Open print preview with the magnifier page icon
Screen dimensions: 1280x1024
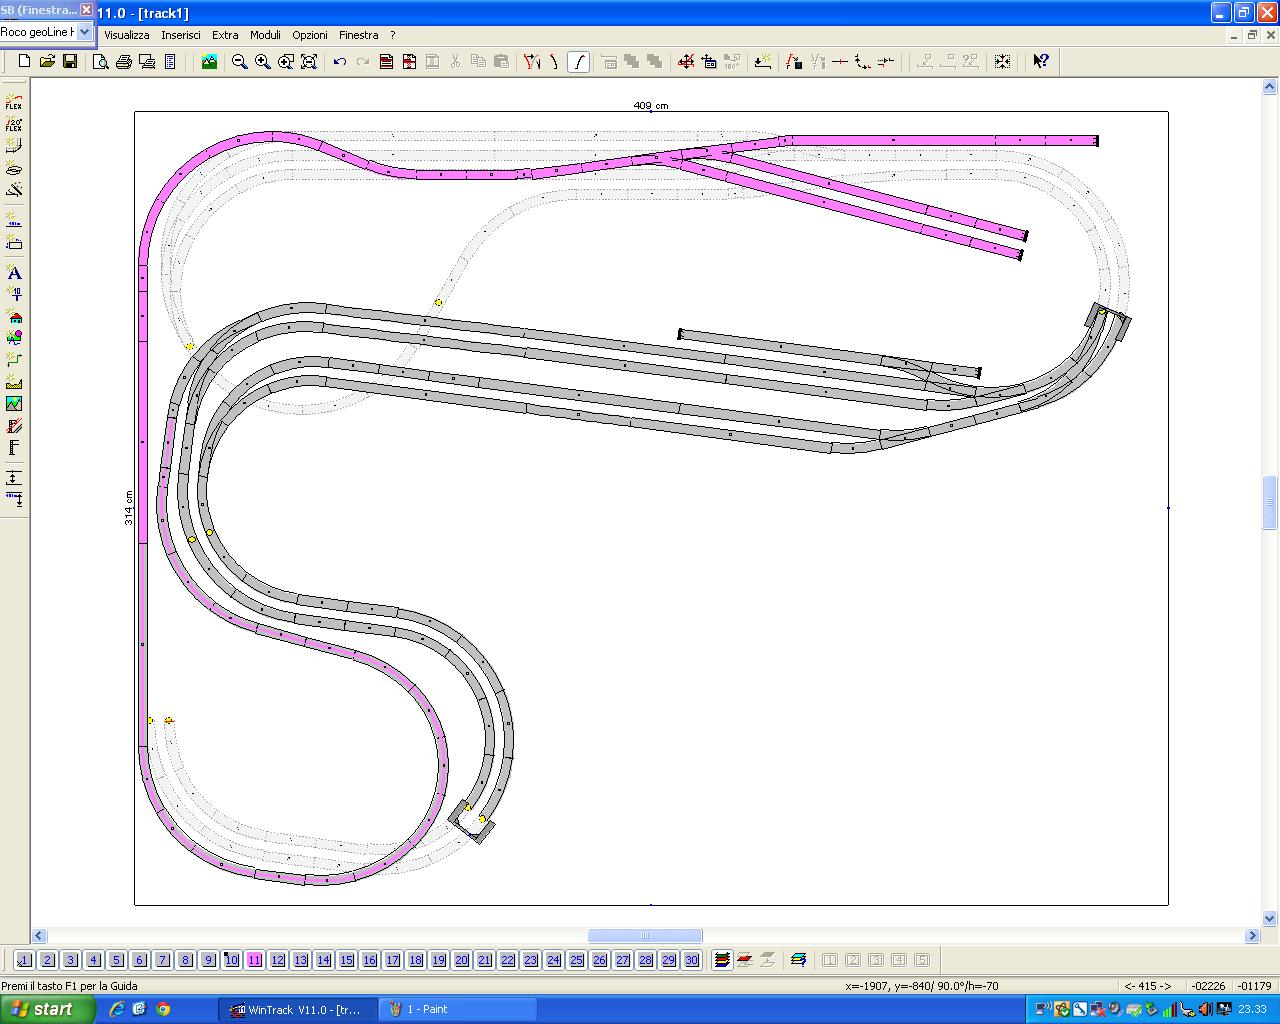[101, 62]
